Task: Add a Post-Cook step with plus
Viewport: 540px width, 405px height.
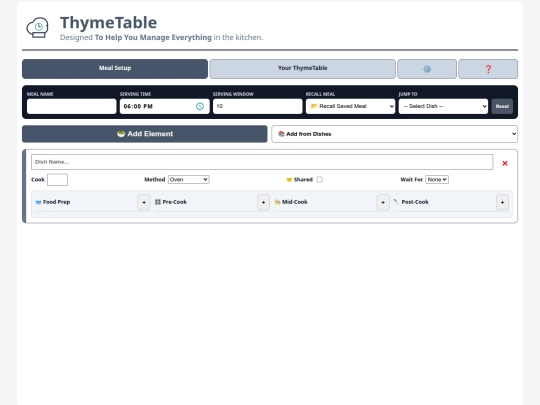Action: click(x=502, y=202)
